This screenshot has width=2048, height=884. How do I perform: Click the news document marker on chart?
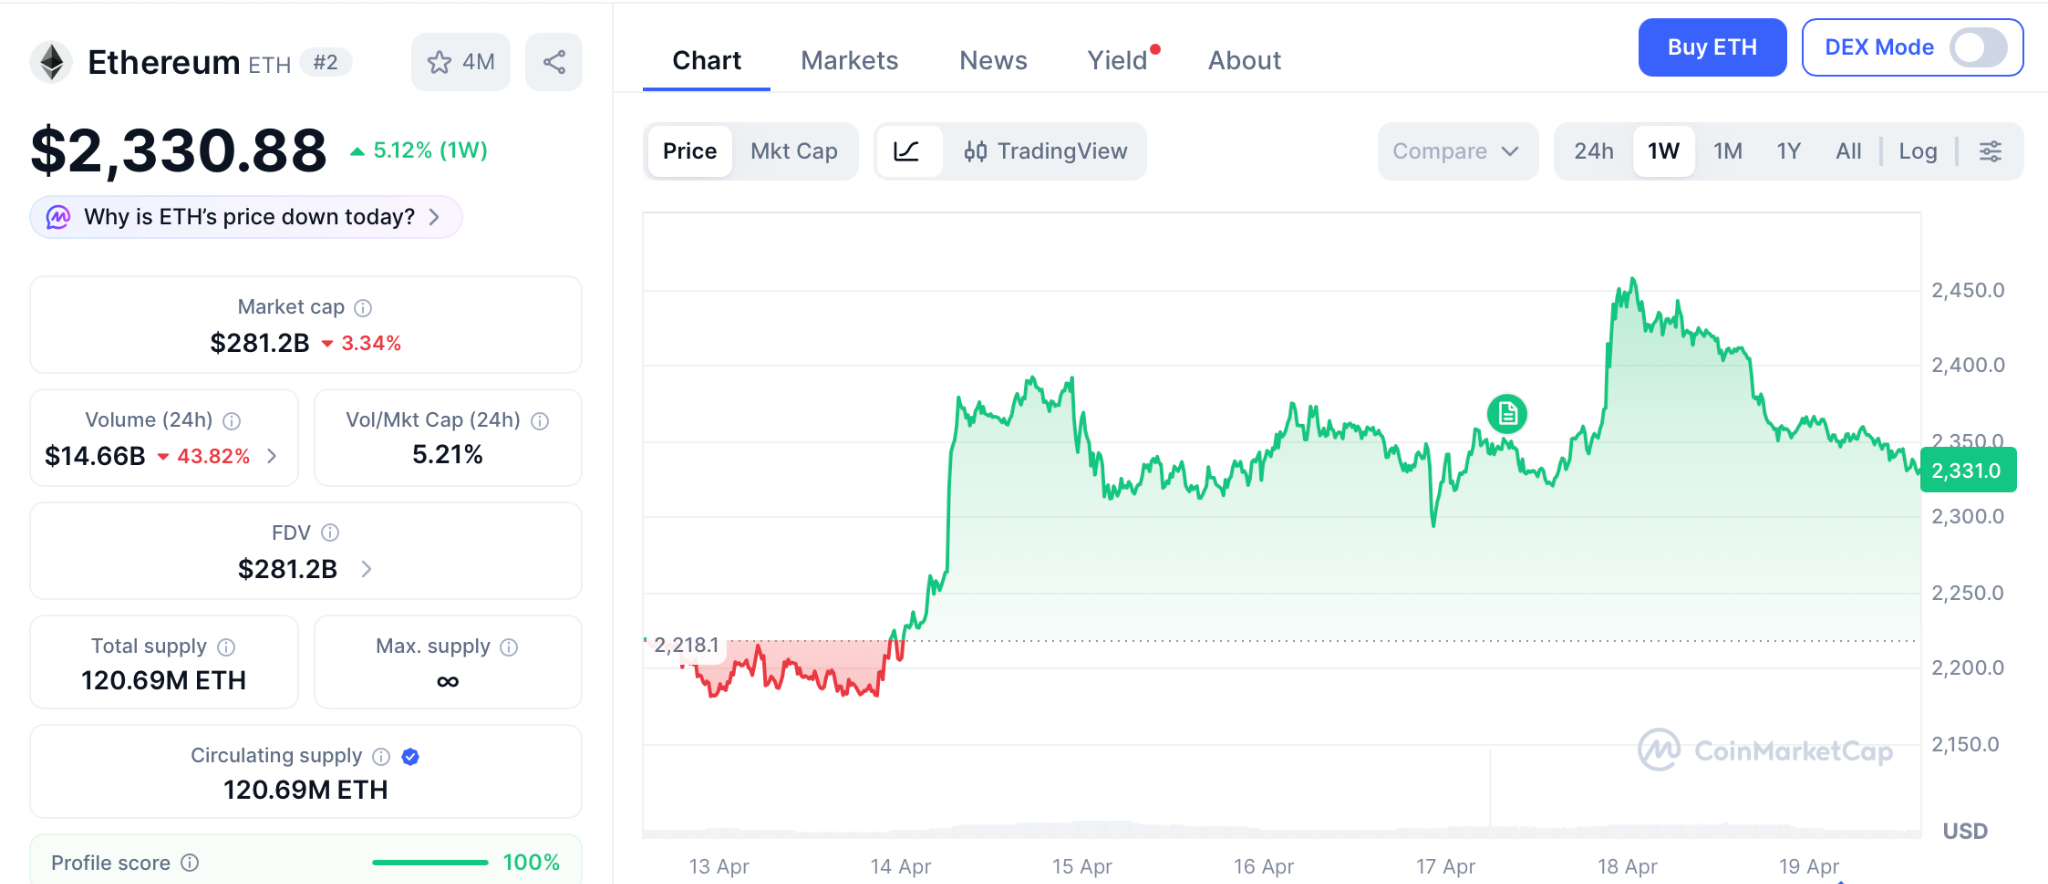click(1506, 413)
